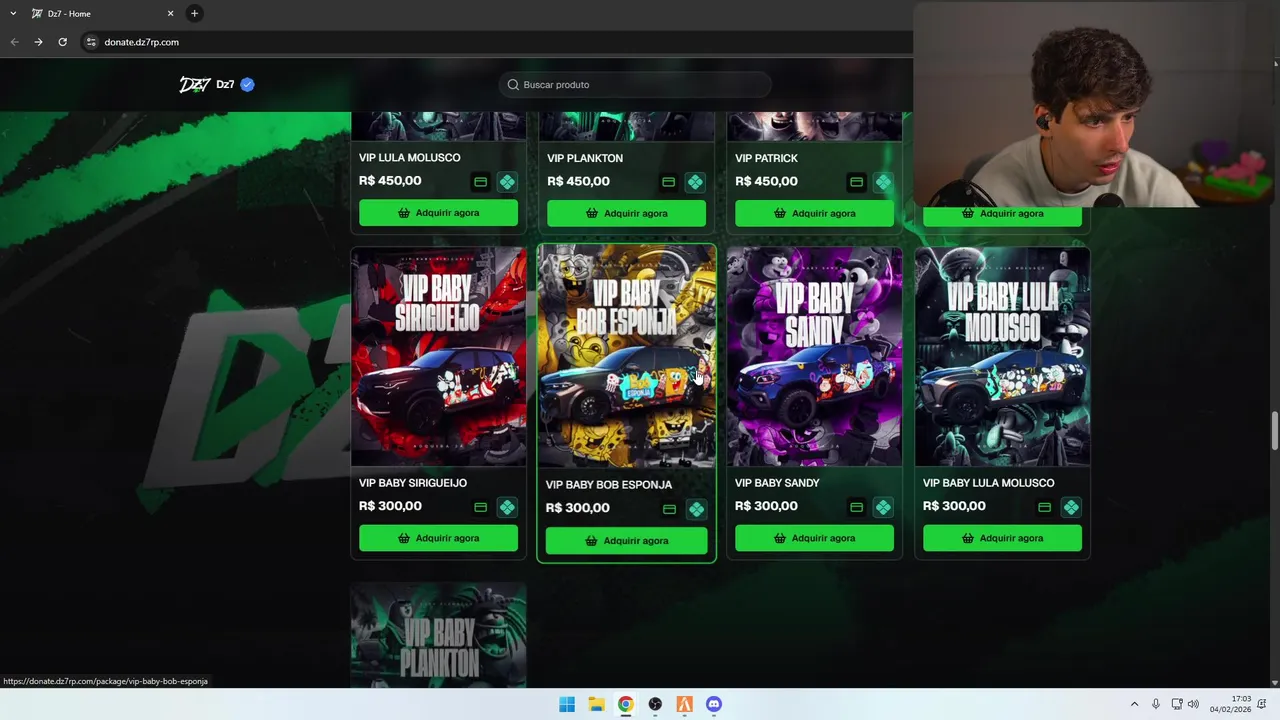
Task: Click the VIP PATRICK product title
Action: click(x=766, y=158)
